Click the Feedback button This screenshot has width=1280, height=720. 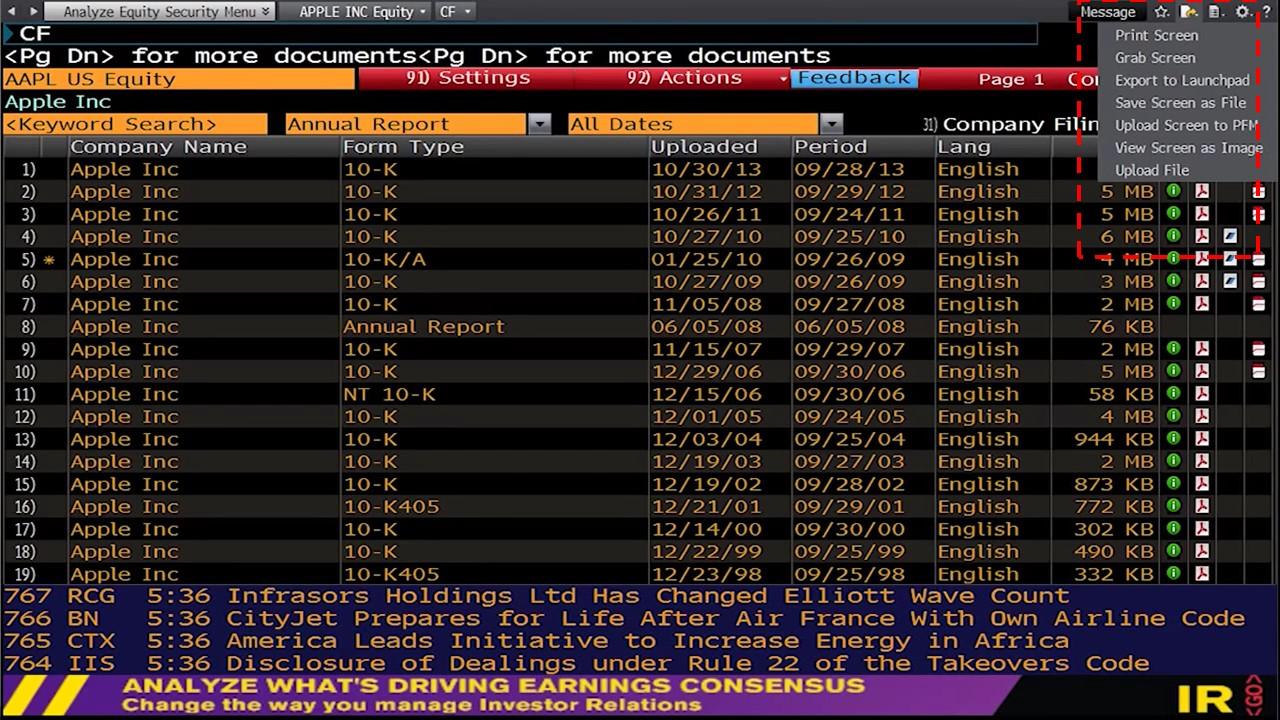(855, 77)
